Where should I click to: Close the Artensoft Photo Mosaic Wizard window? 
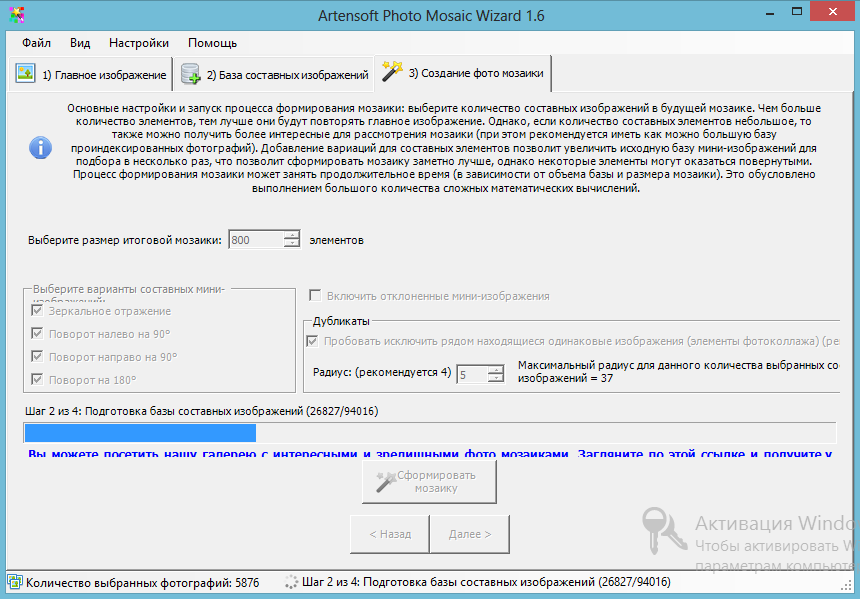(833, 12)
